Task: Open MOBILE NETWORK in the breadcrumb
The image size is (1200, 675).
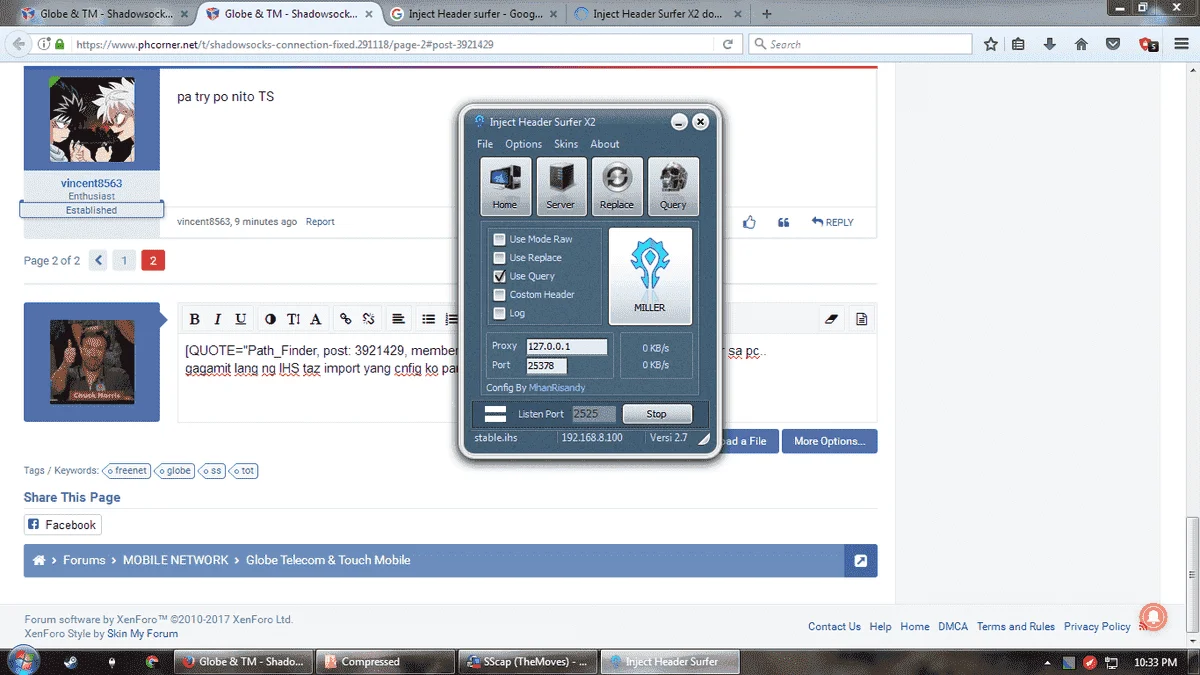Action: pos(176,560)
